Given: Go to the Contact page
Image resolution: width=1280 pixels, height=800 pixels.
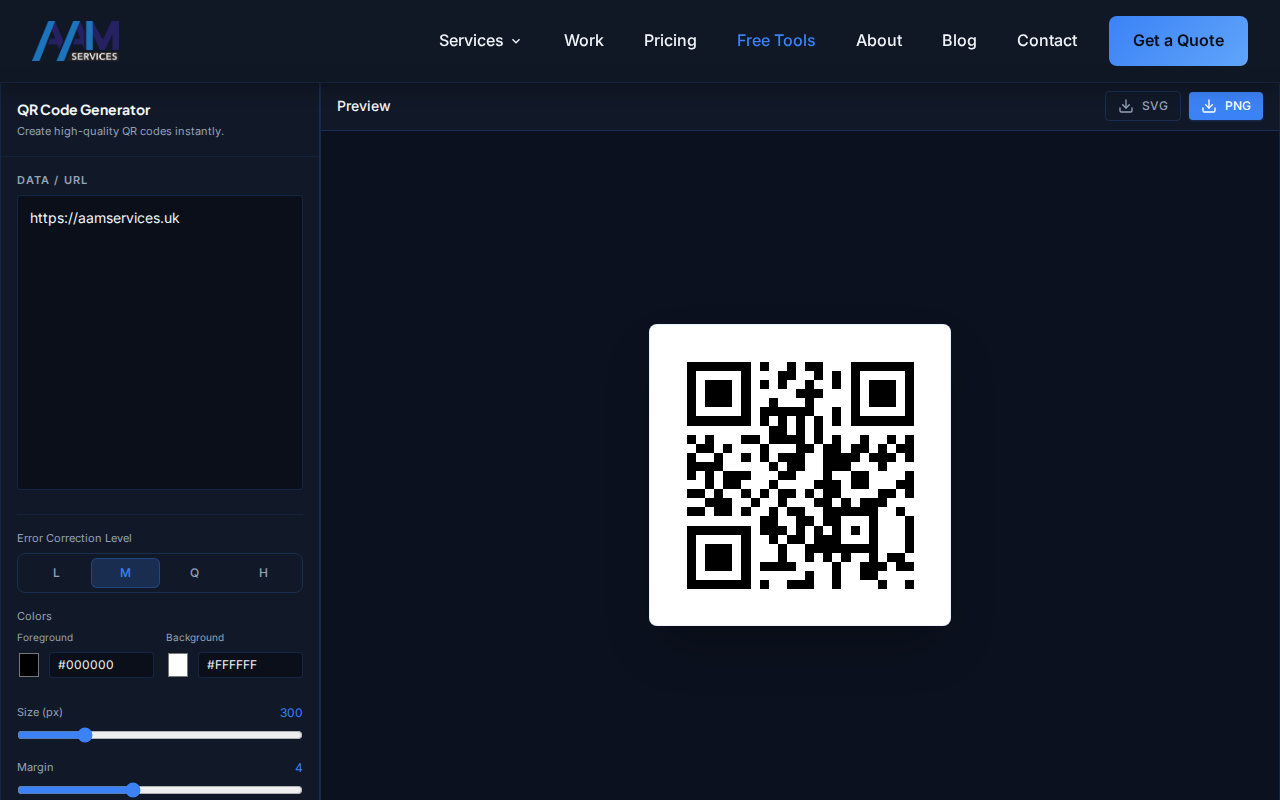Looking at the screenshot, I should [x=1047, y=41].
